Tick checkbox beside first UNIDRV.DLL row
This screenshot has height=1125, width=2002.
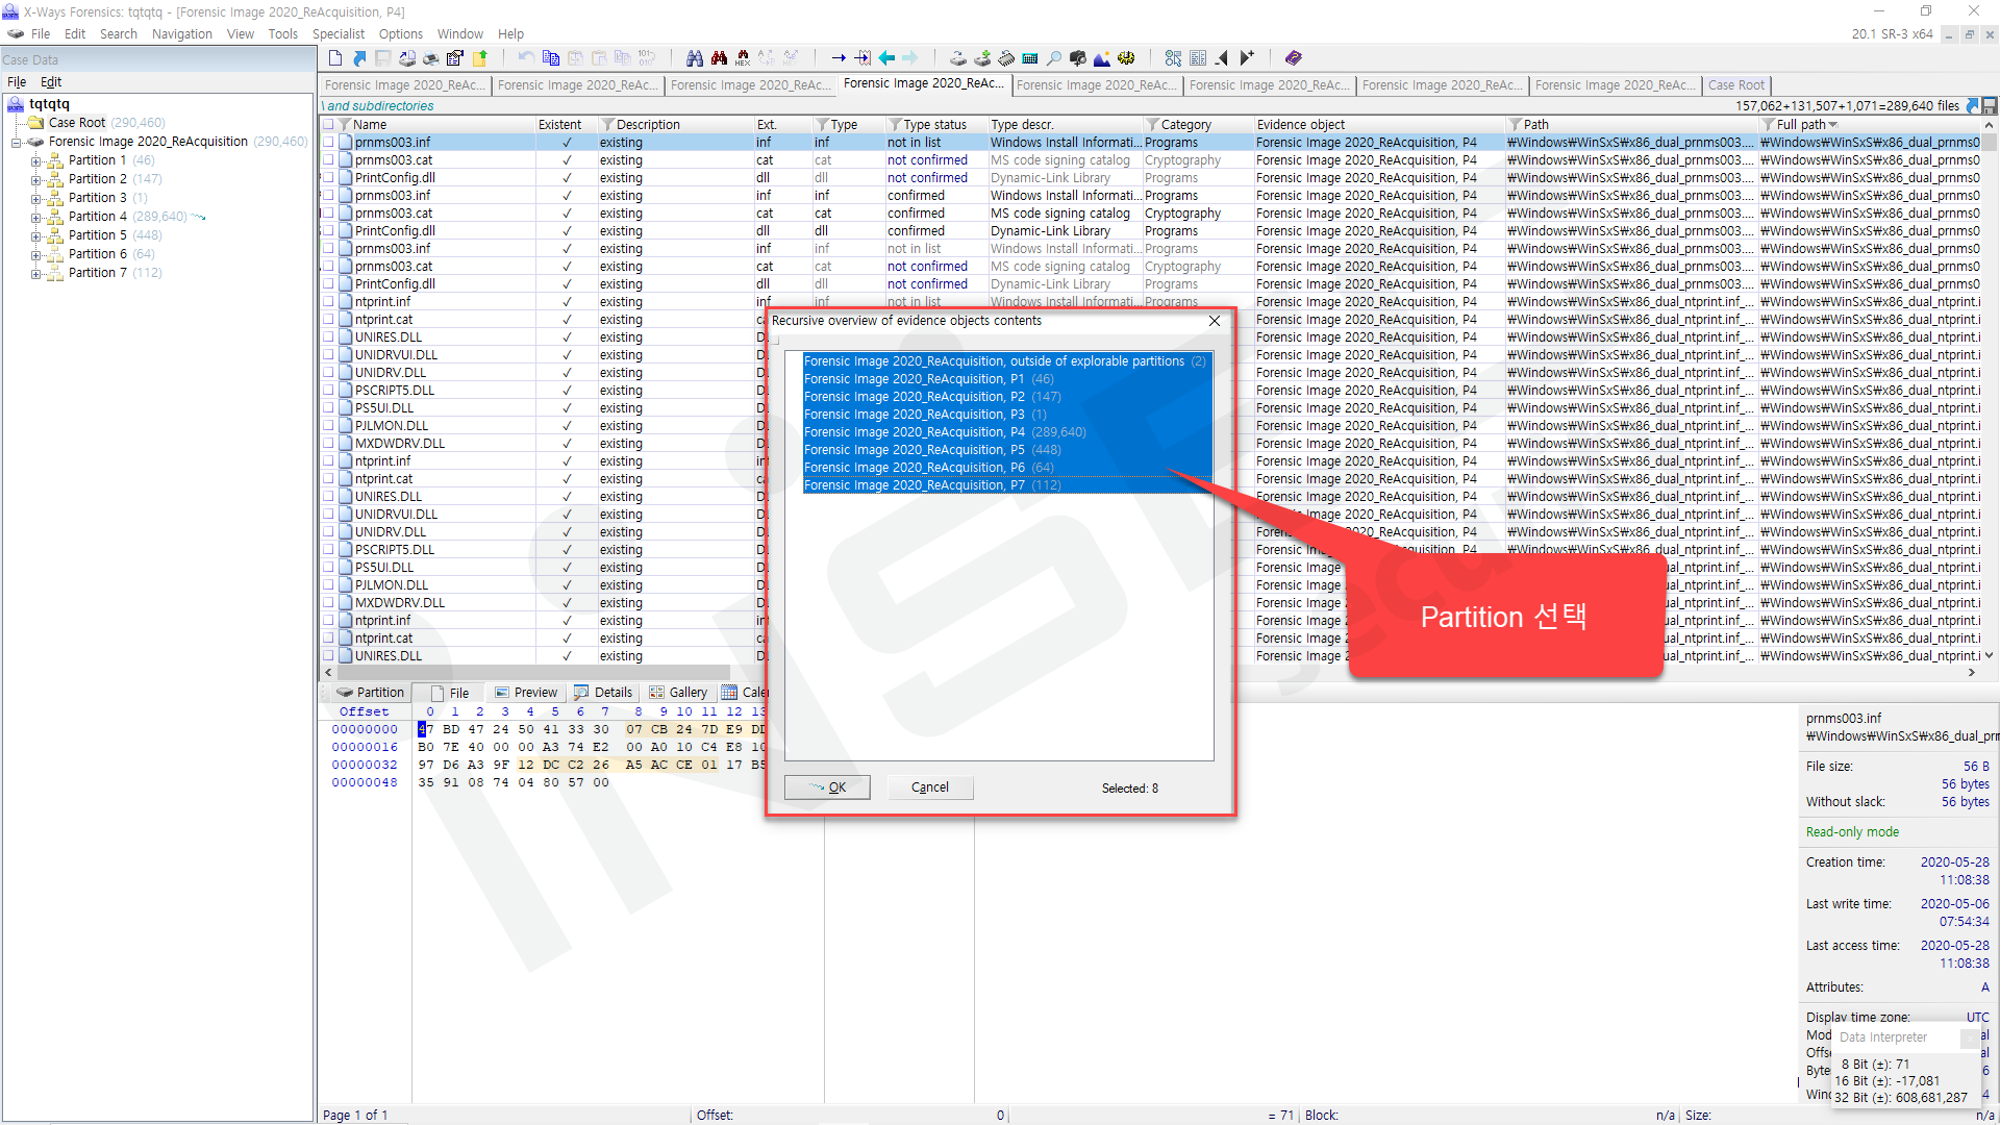coord(328,373)
